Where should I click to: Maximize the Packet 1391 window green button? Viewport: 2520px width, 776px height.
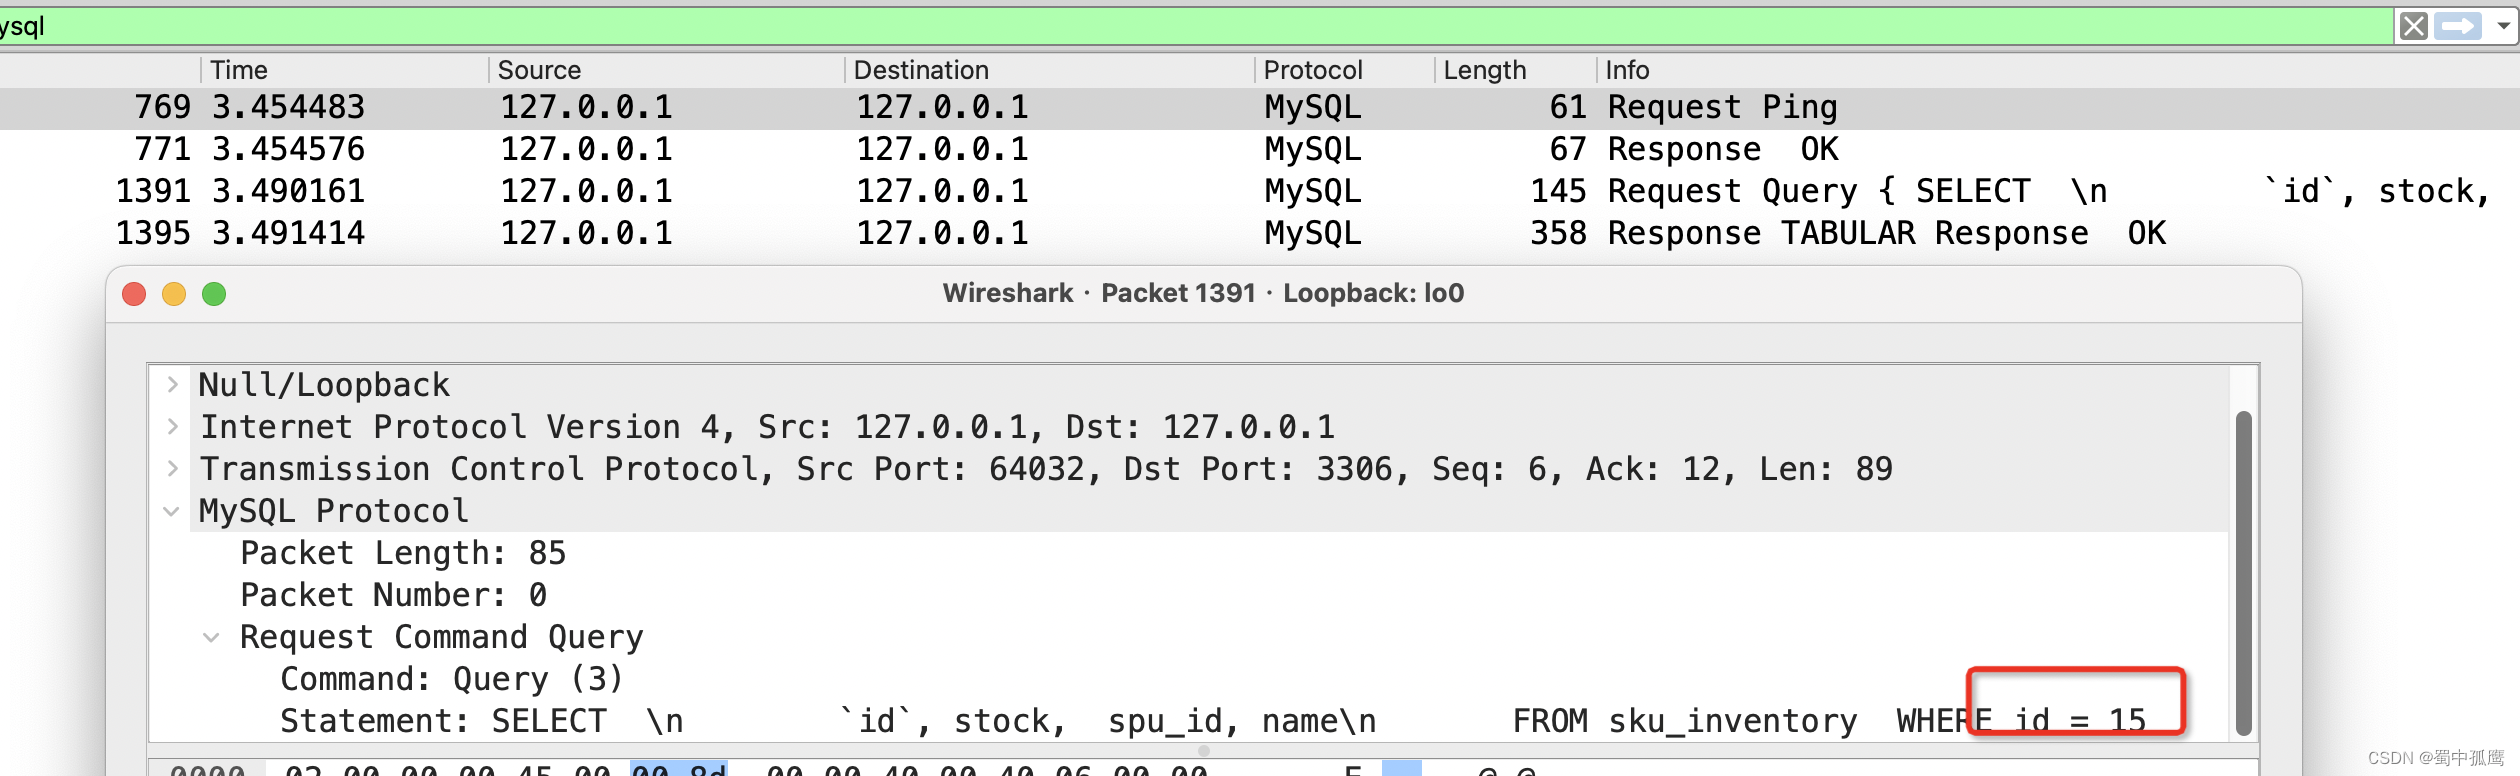coord(214,294)
